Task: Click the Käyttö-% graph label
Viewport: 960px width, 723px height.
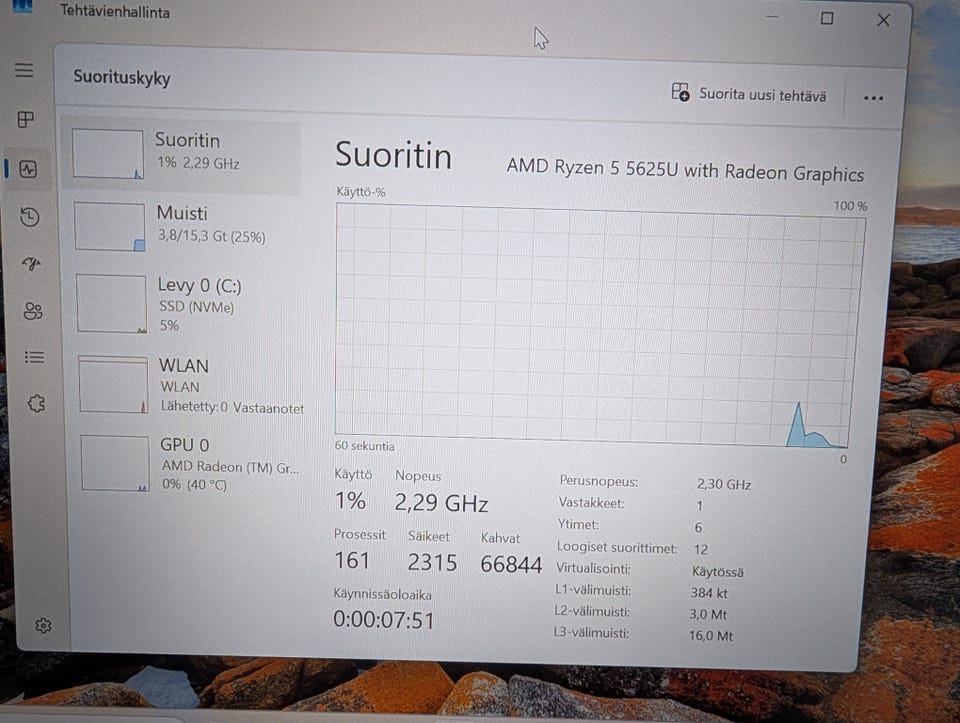Action: 361,192
